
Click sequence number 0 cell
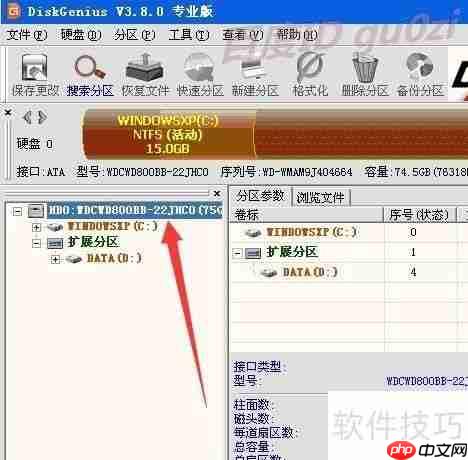413,232
